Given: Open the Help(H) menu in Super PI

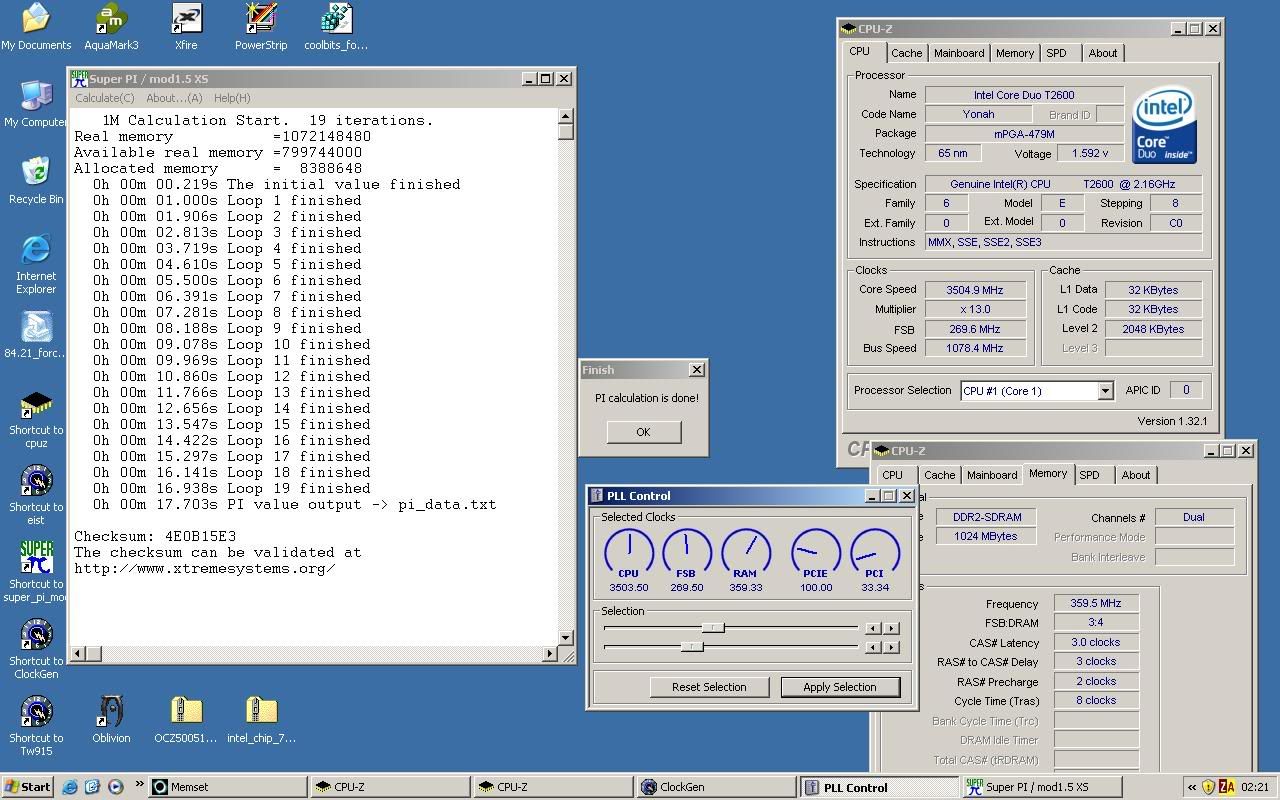Looking at the screenshot, I should point(232,98).
